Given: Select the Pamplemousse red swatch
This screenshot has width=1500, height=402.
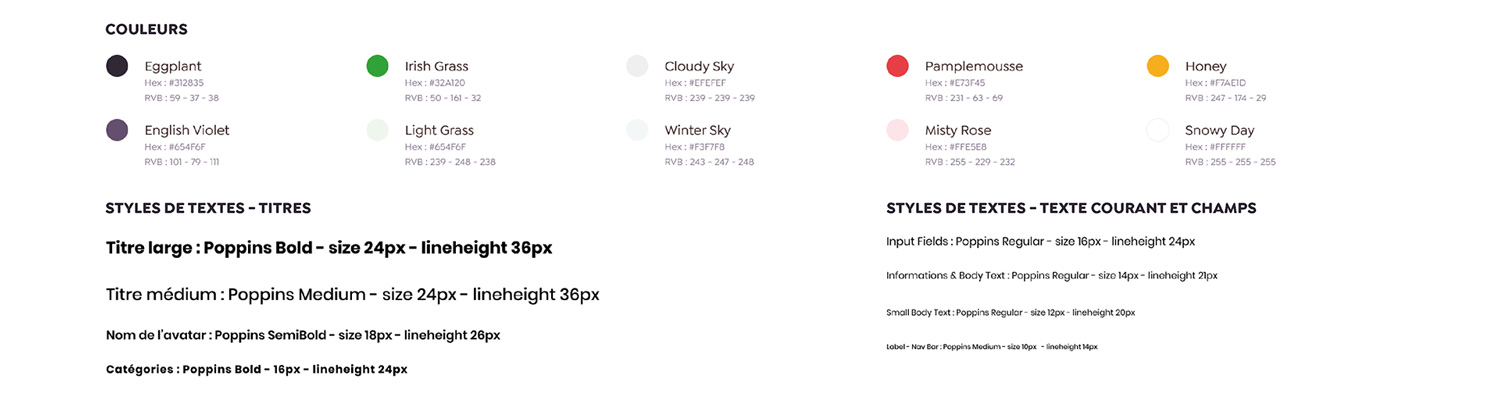Looking at the screenshot, I should coord(897,66).
